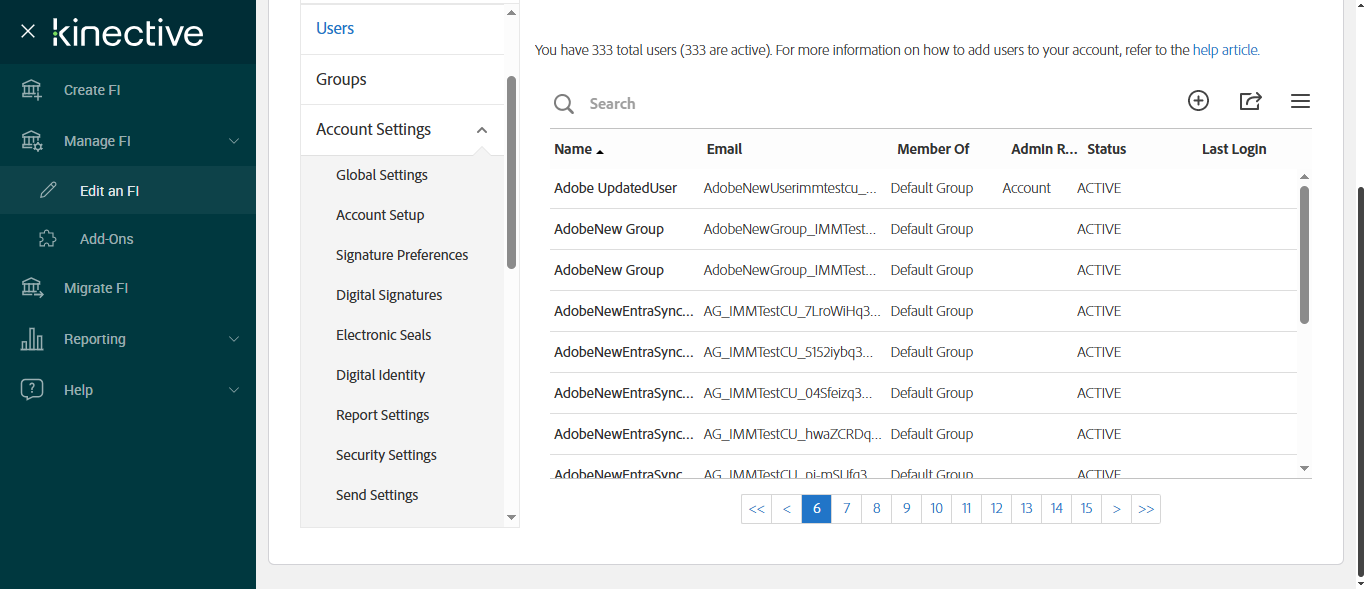Collapse the Account Settings section chevron

click(x=482, y=130)
